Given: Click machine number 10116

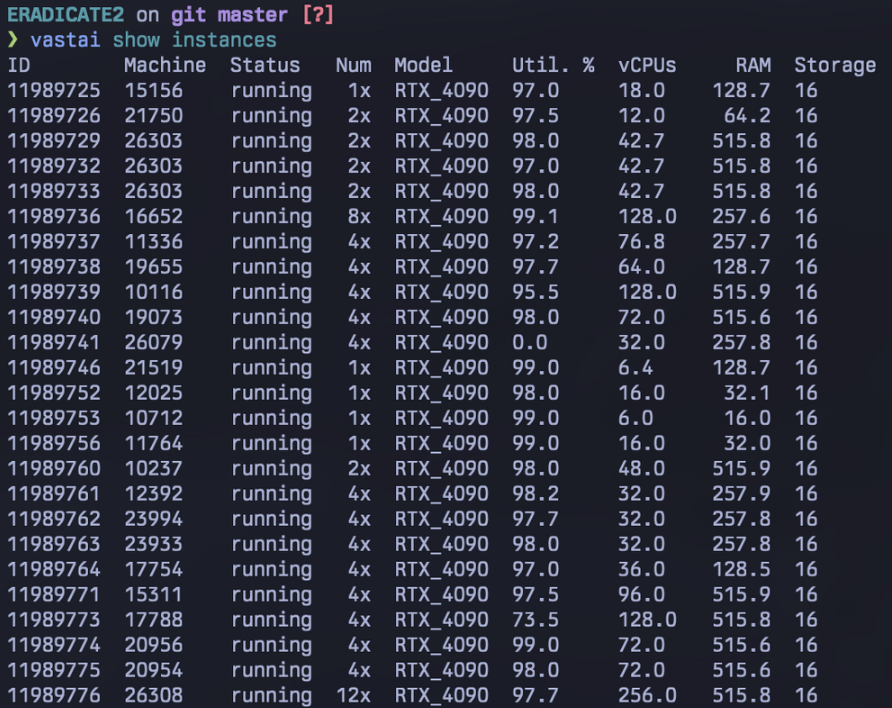Looking at the screenshot, I should click(x=154, y=292).
